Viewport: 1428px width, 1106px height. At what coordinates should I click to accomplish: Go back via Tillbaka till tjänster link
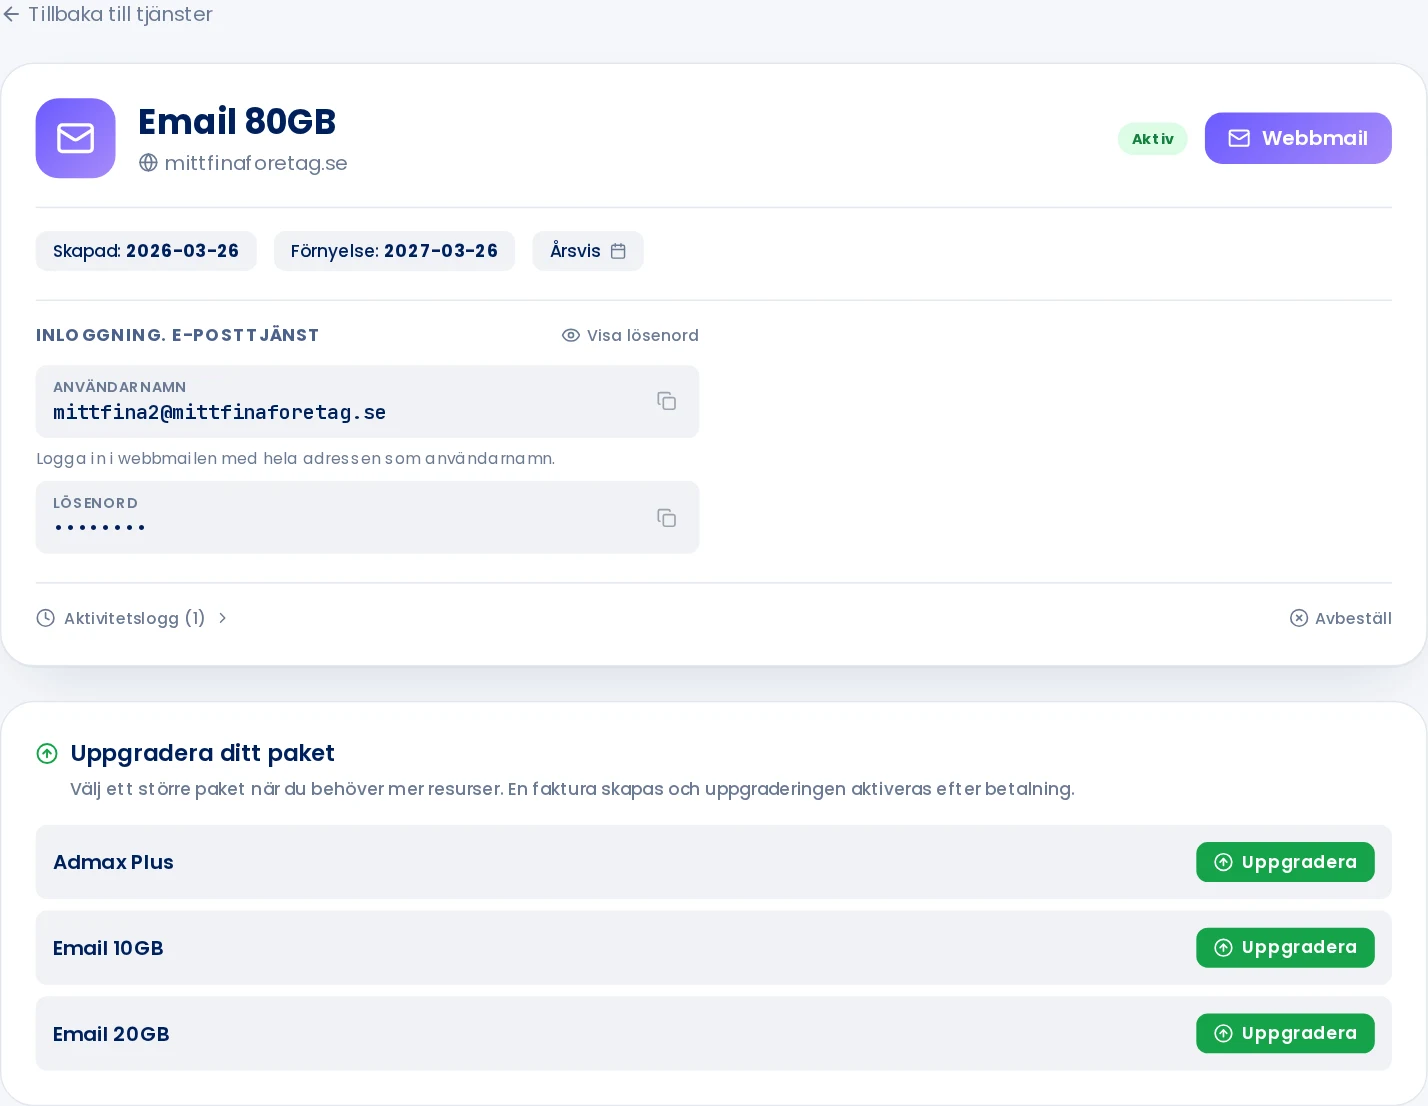(x=108, y=14)
